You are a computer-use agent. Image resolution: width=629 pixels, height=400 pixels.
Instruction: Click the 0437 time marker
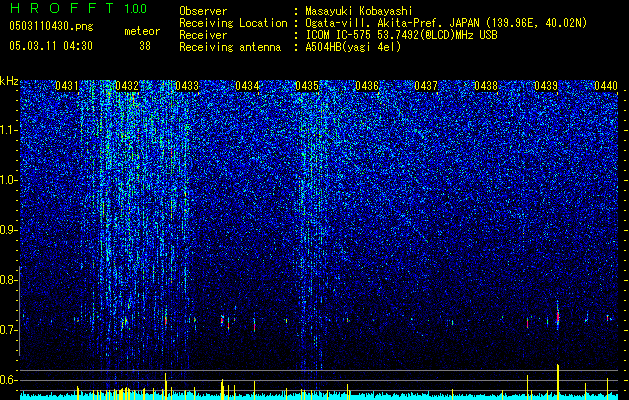click(x=426, y=86)
